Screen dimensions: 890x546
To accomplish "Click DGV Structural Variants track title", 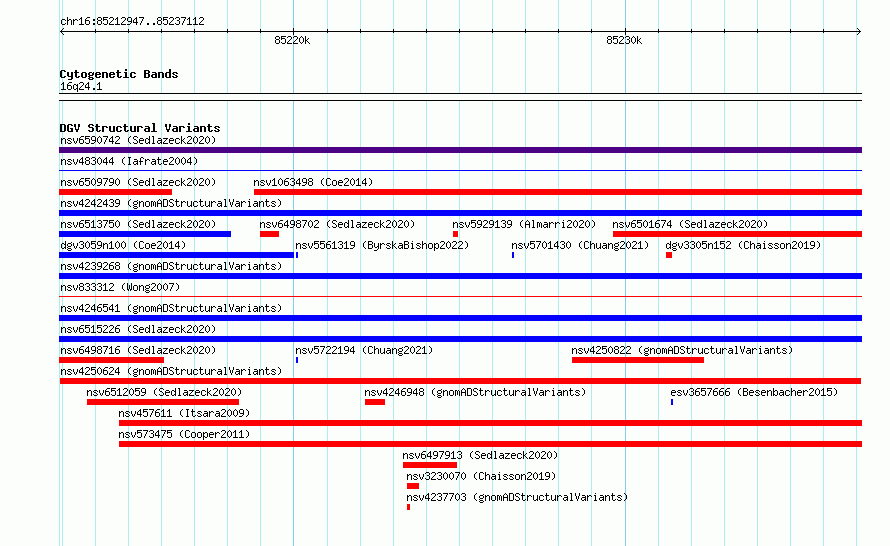I will pyautogui.click(x=140, y=128).
